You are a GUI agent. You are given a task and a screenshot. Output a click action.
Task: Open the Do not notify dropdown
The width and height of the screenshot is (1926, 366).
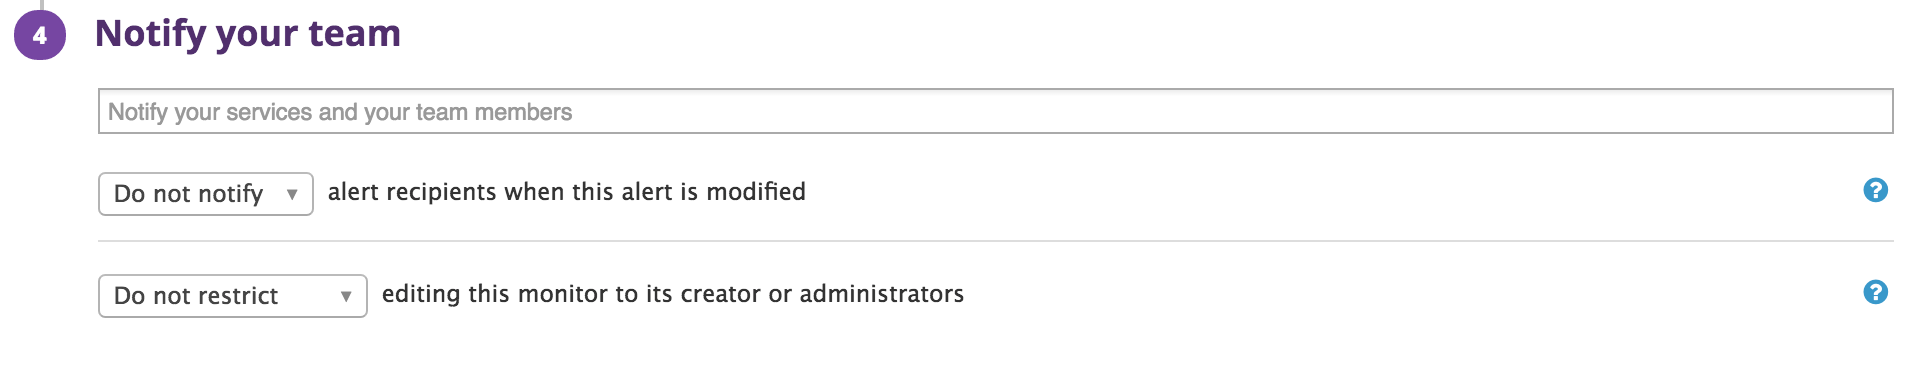click(x=206, y=194)
